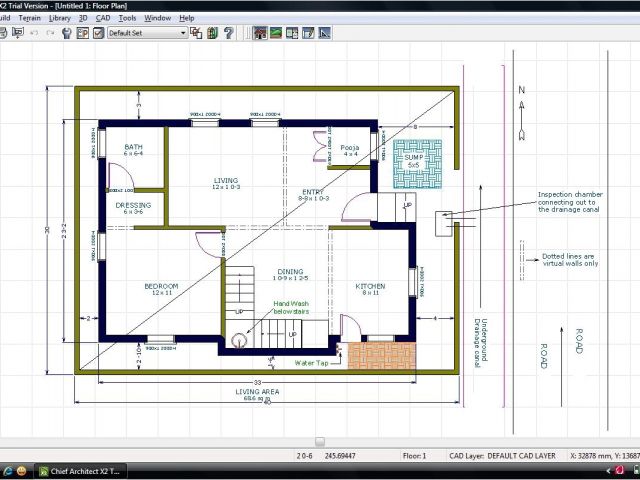The width and height of the screenshot is (640, 480).
Task: Click the horizontal scrollbar thumb below the plan
Action: (319, 441)
